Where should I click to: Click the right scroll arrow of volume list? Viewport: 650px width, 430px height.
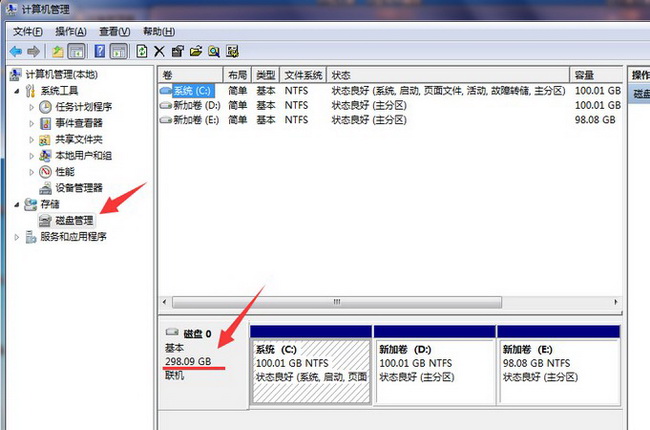(x=616, y=302)
